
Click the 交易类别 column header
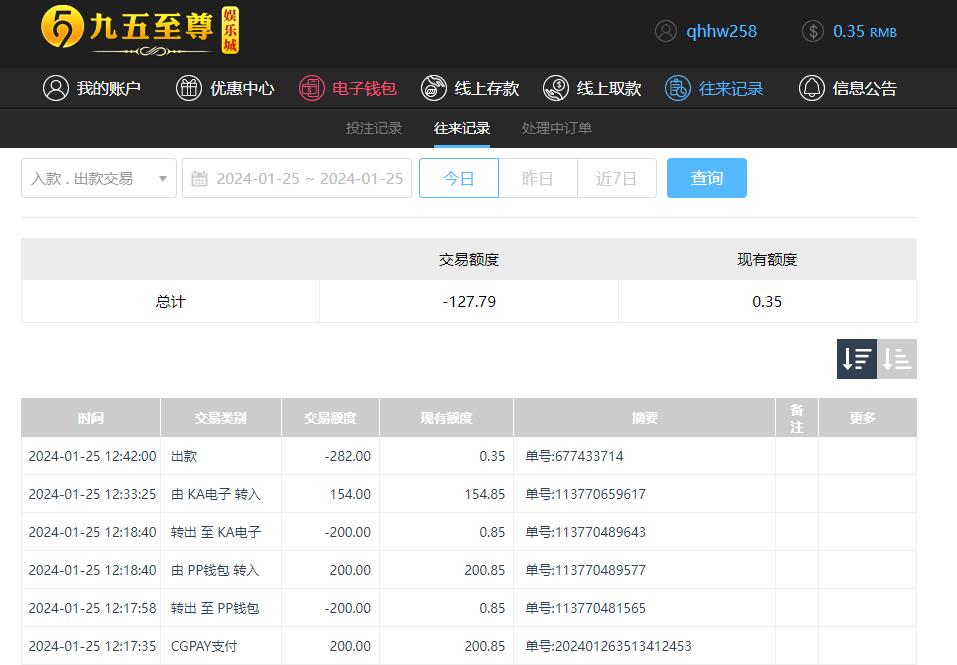pos(220,418)
